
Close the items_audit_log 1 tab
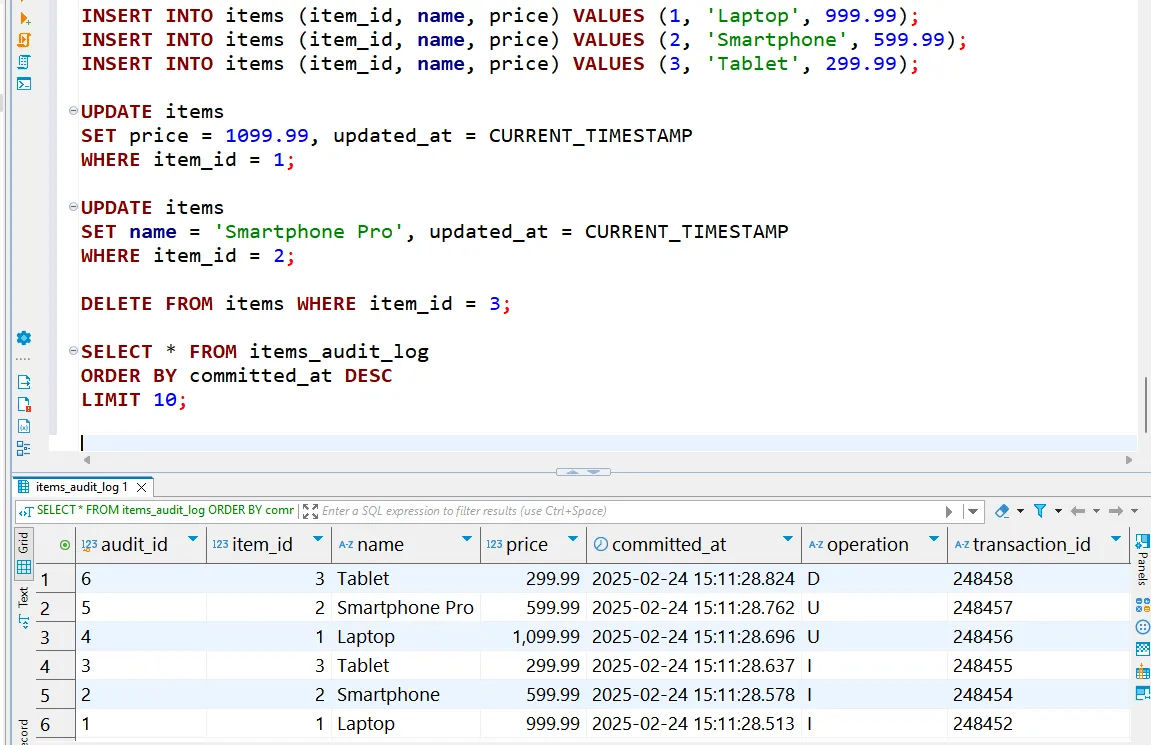click(142, 487)
